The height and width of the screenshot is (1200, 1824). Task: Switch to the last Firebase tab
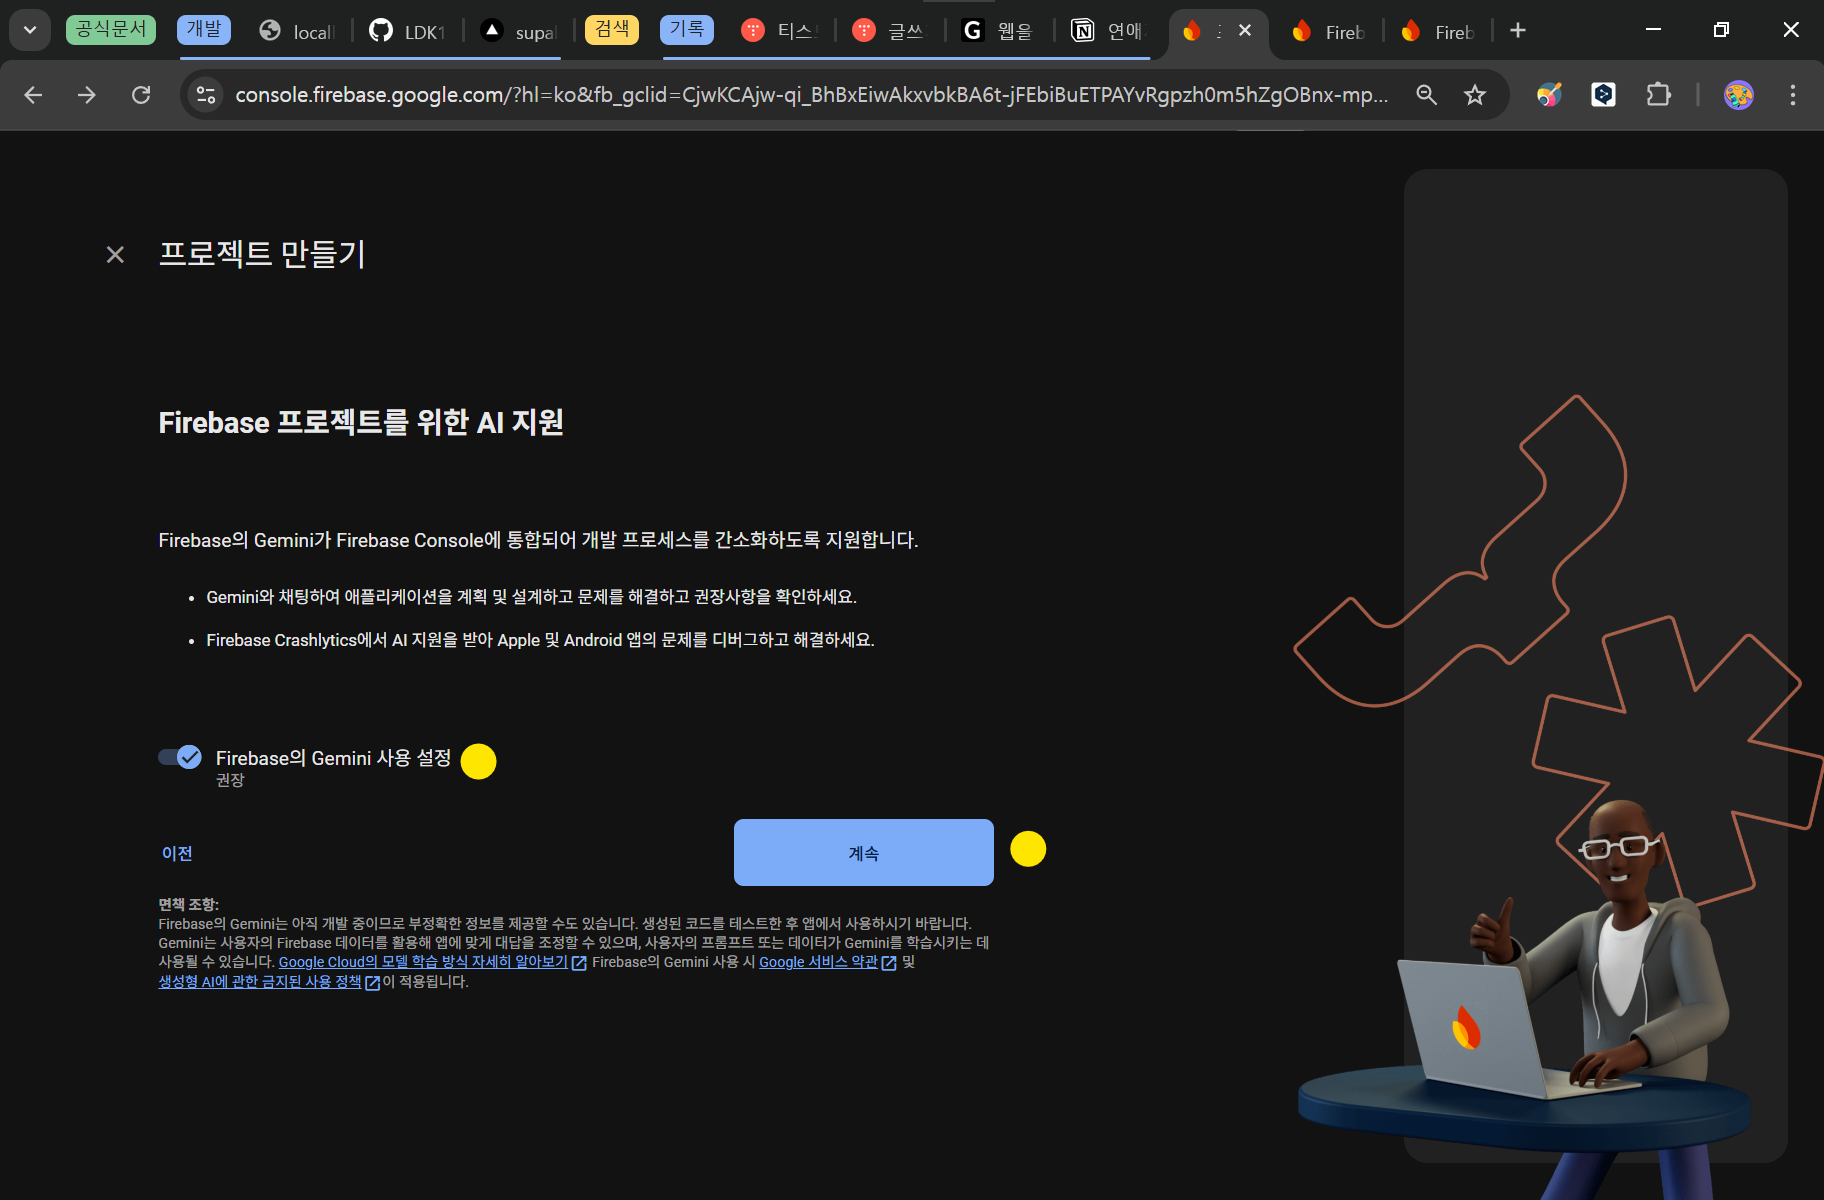pyautogui.click(x=1437, y=31)
